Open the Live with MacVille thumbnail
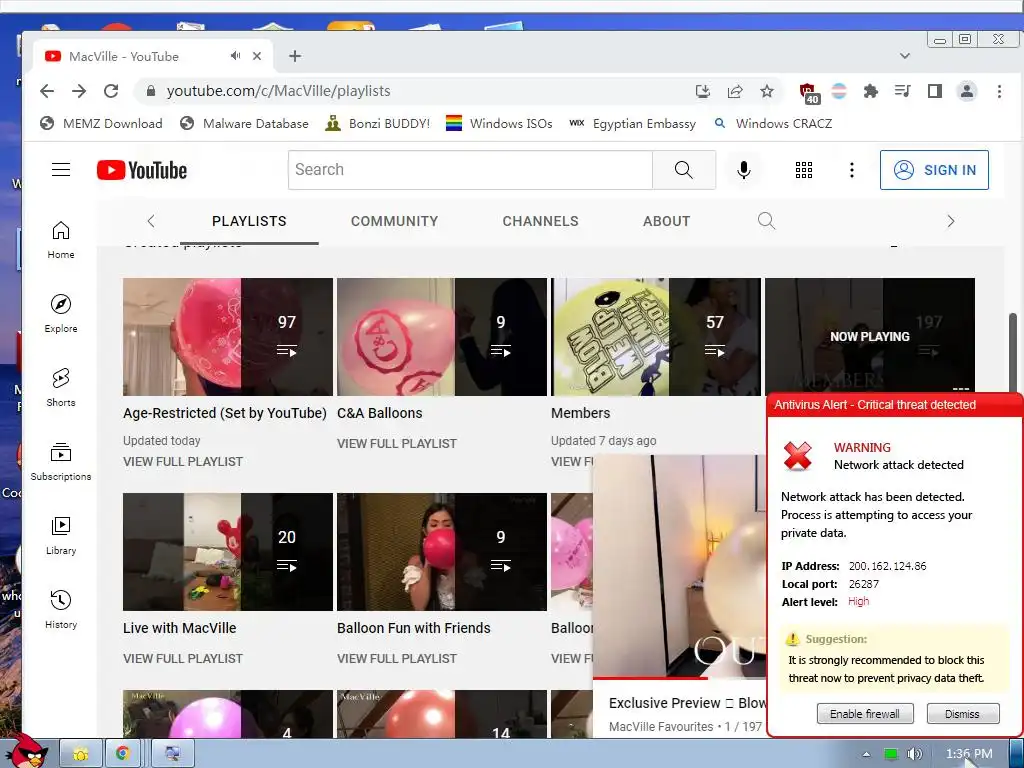 [x=228, y=552]
